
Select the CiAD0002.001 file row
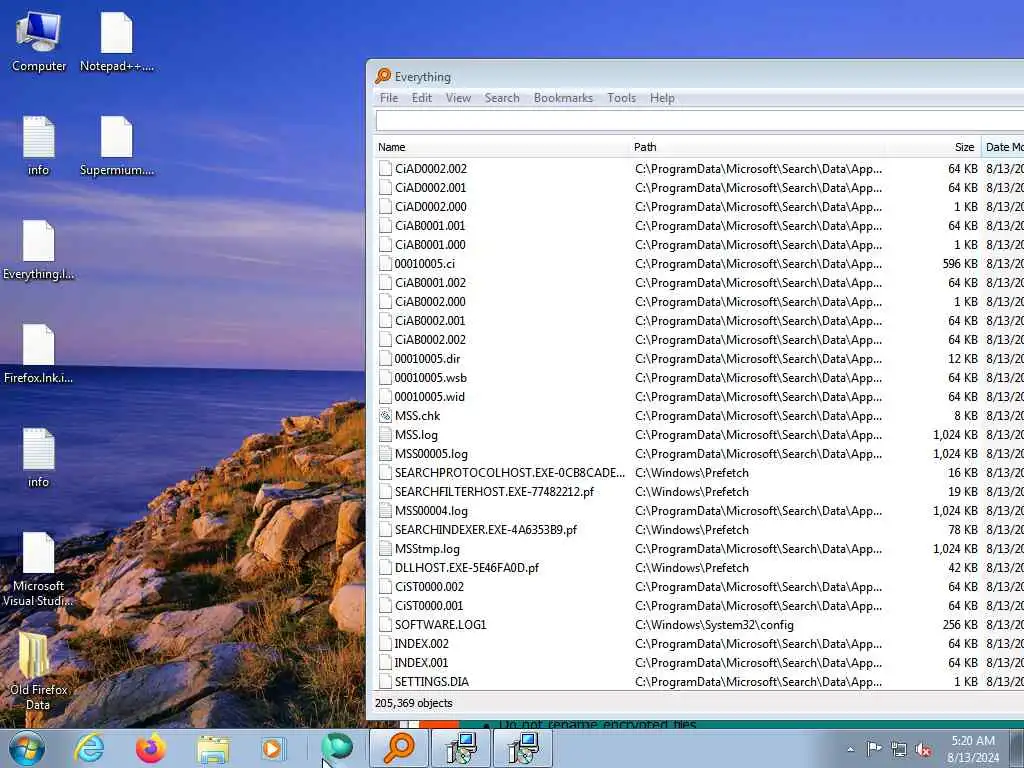[x=699, y=187]
